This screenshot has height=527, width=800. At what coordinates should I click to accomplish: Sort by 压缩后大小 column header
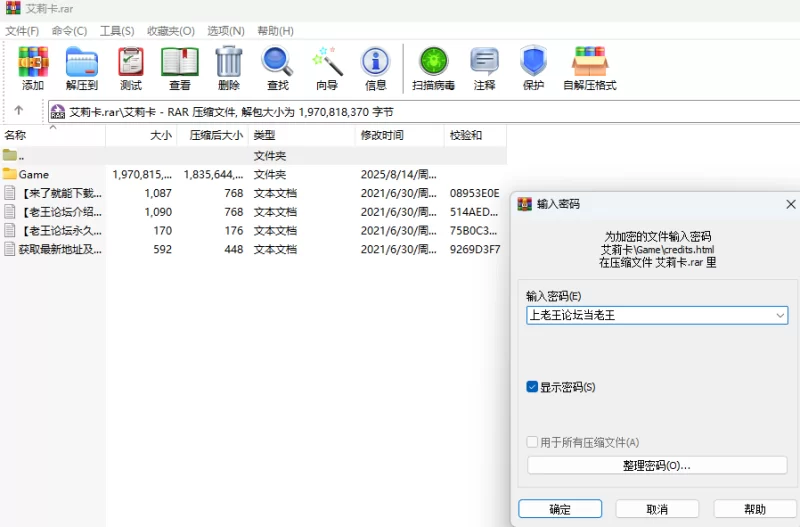pos(212,135)
